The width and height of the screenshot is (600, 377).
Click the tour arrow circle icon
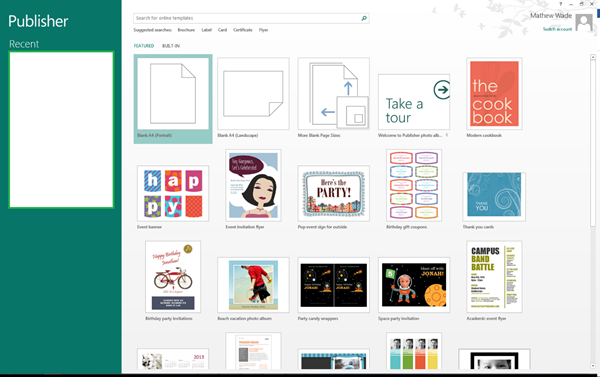click(x=442, y=90)
